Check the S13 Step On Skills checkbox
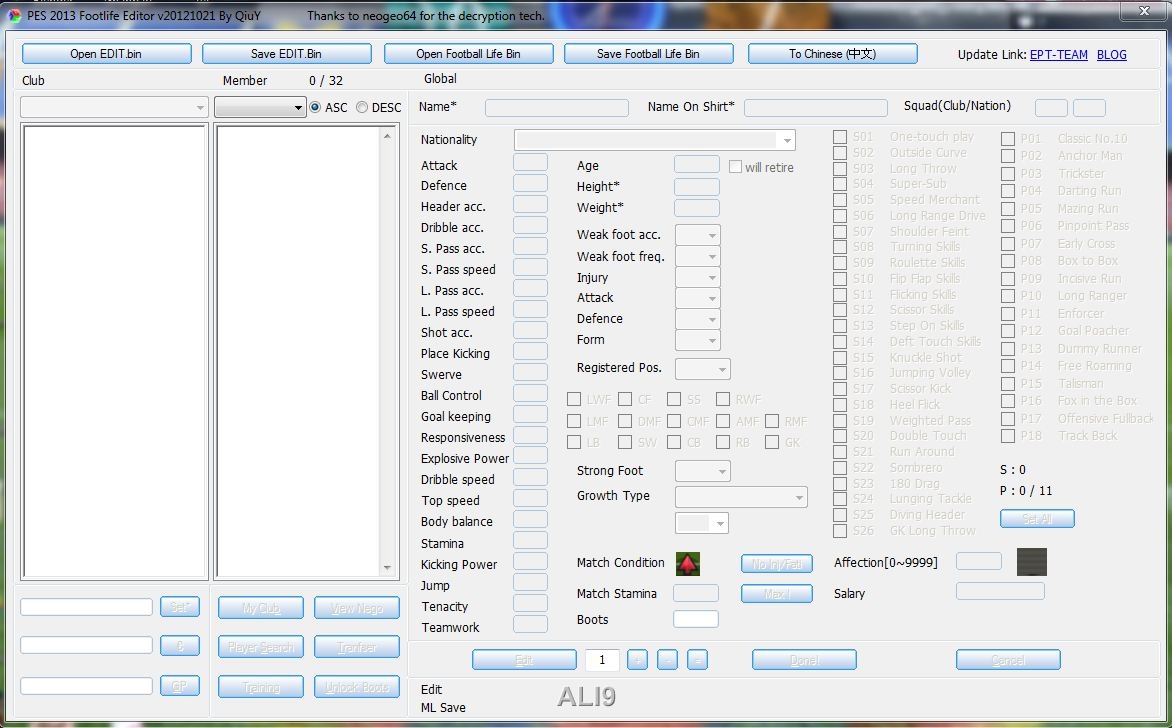Image resolution: width=1172 pixels, height=728 pixels. click(840, 326)
